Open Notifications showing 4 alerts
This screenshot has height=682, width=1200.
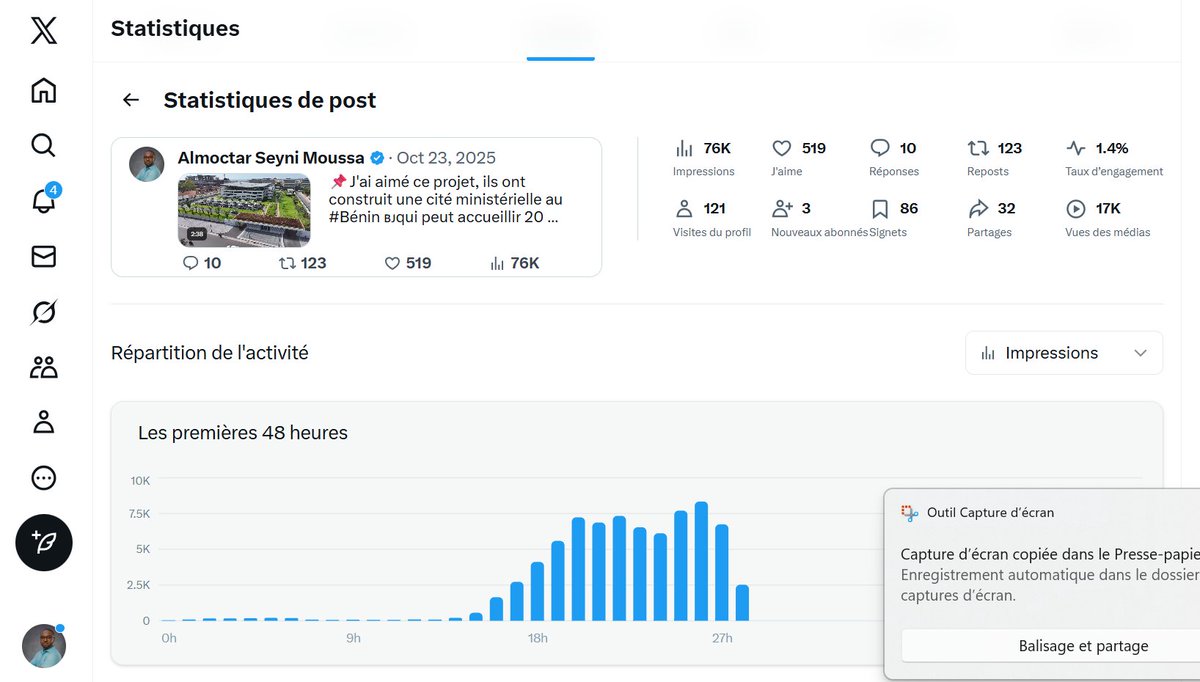[x=42, y=201]
